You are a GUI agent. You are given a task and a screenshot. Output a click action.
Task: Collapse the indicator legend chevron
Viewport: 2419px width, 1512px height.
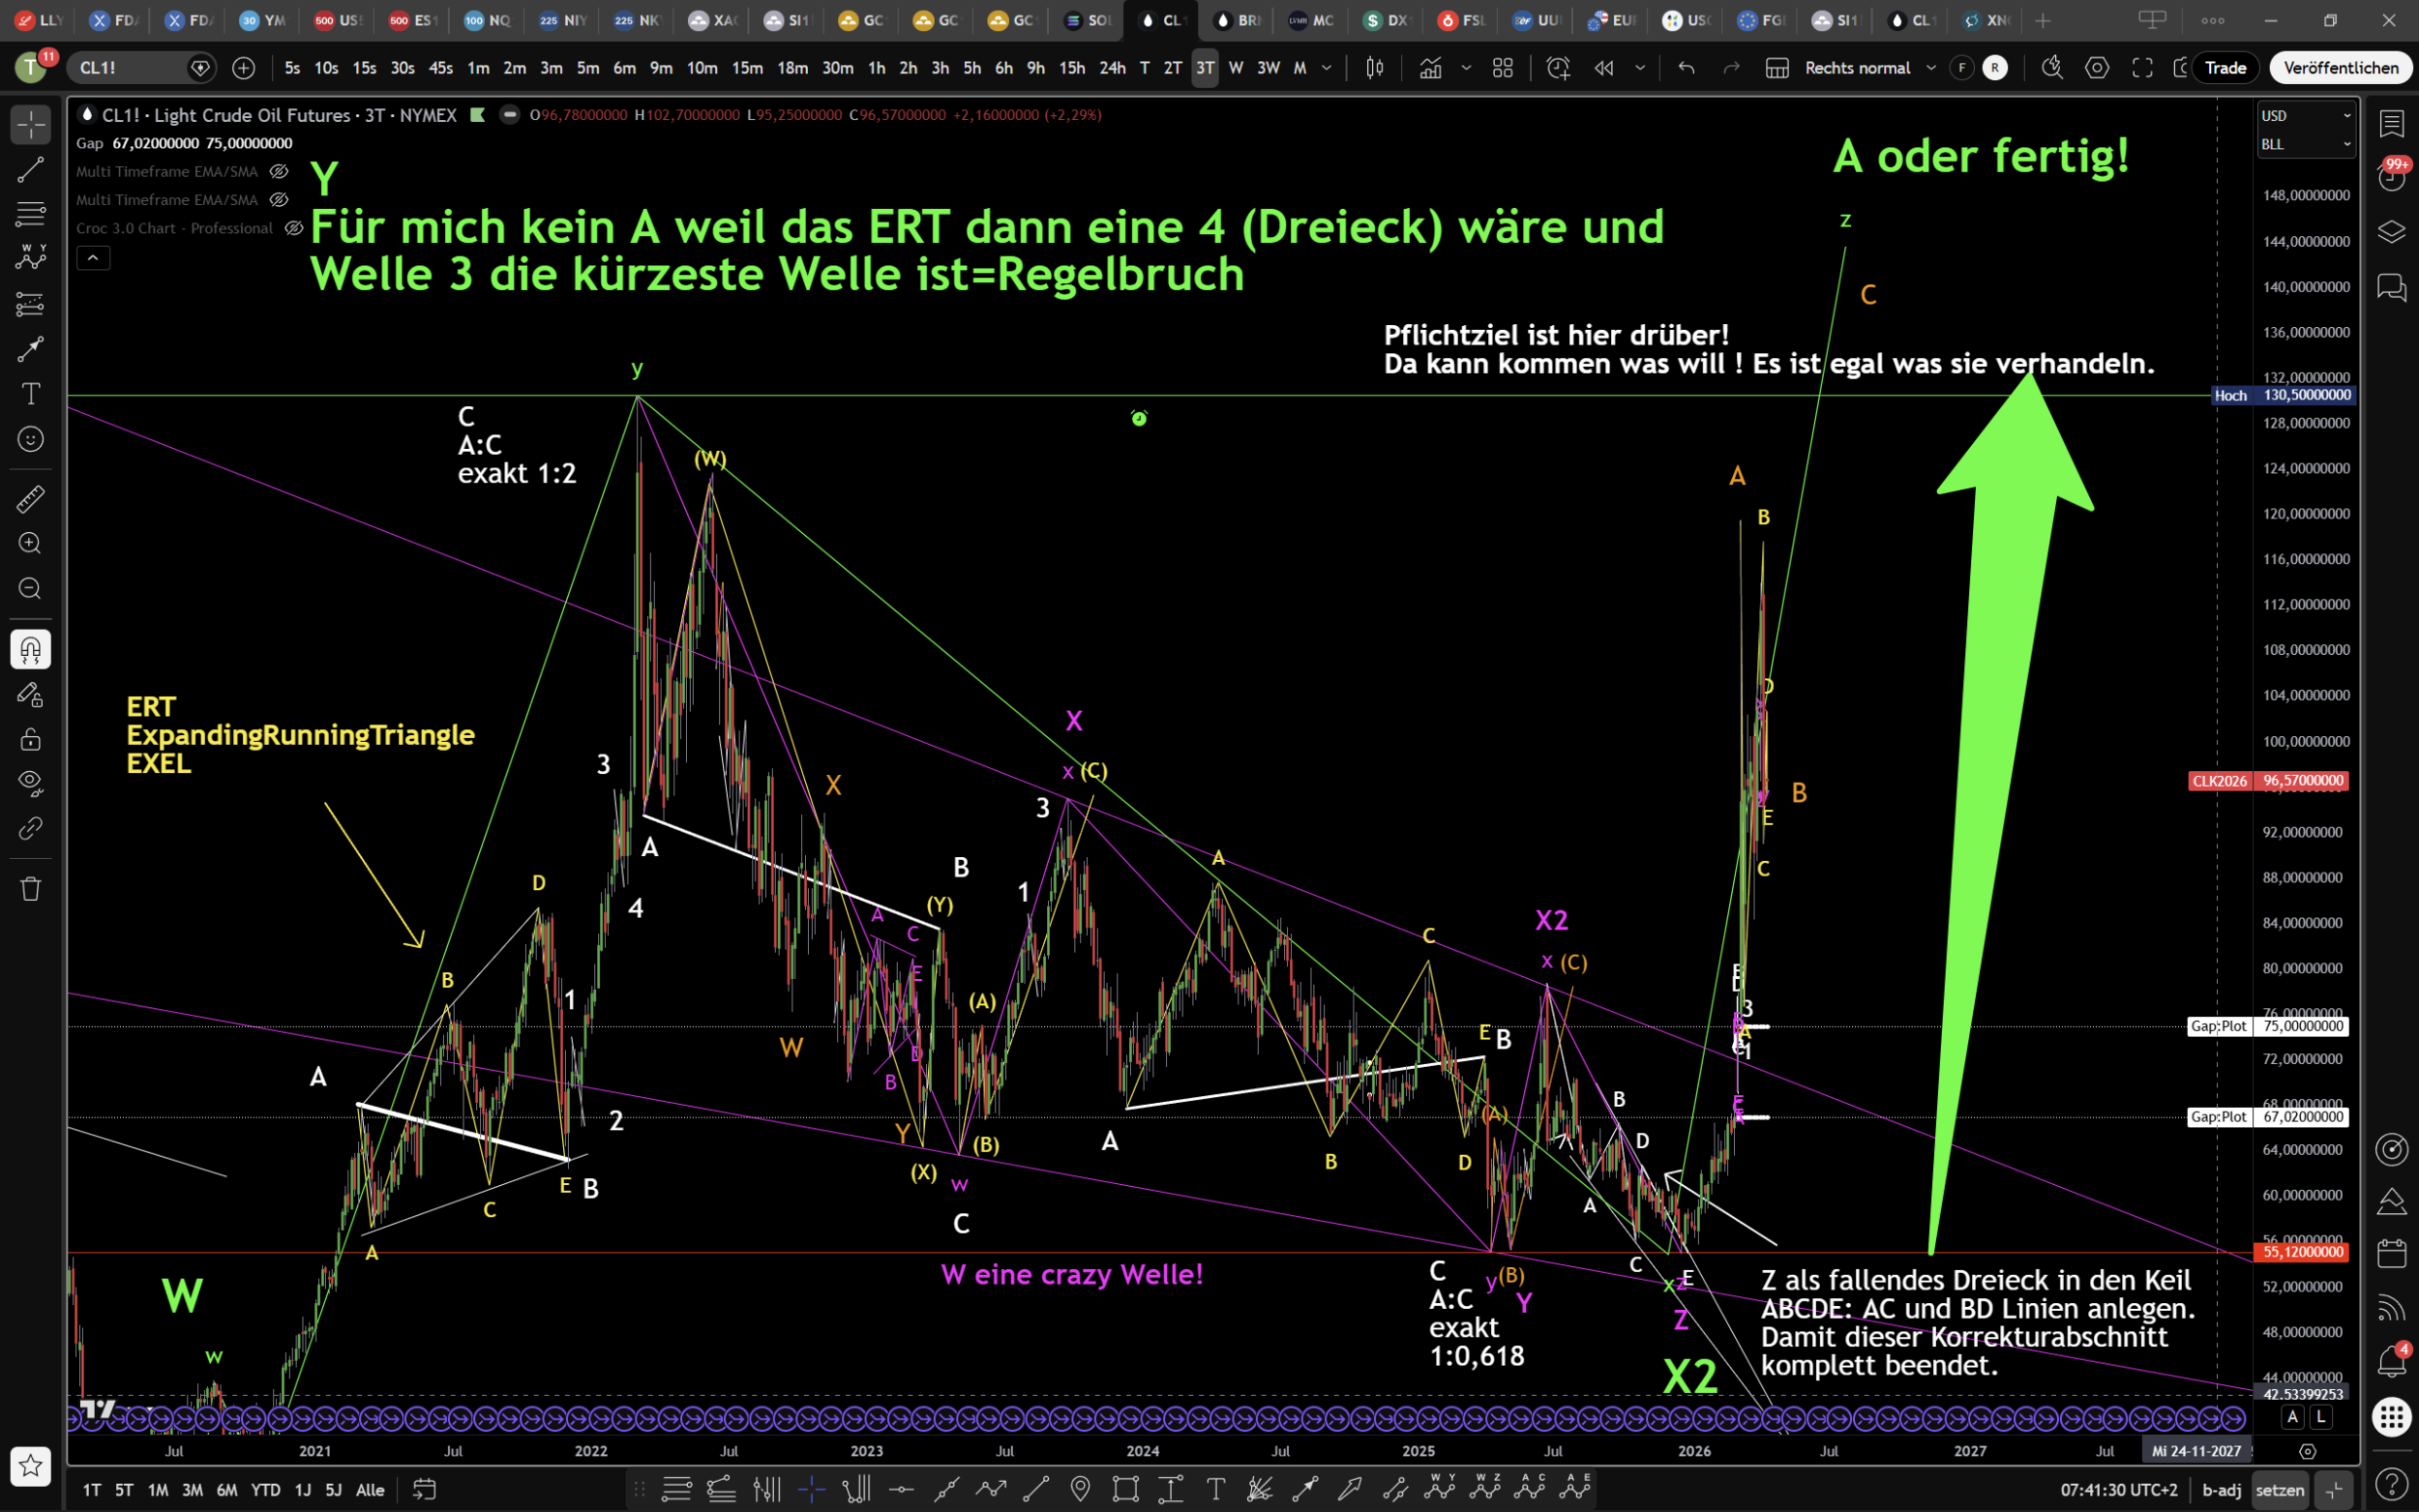coord(93,258)
